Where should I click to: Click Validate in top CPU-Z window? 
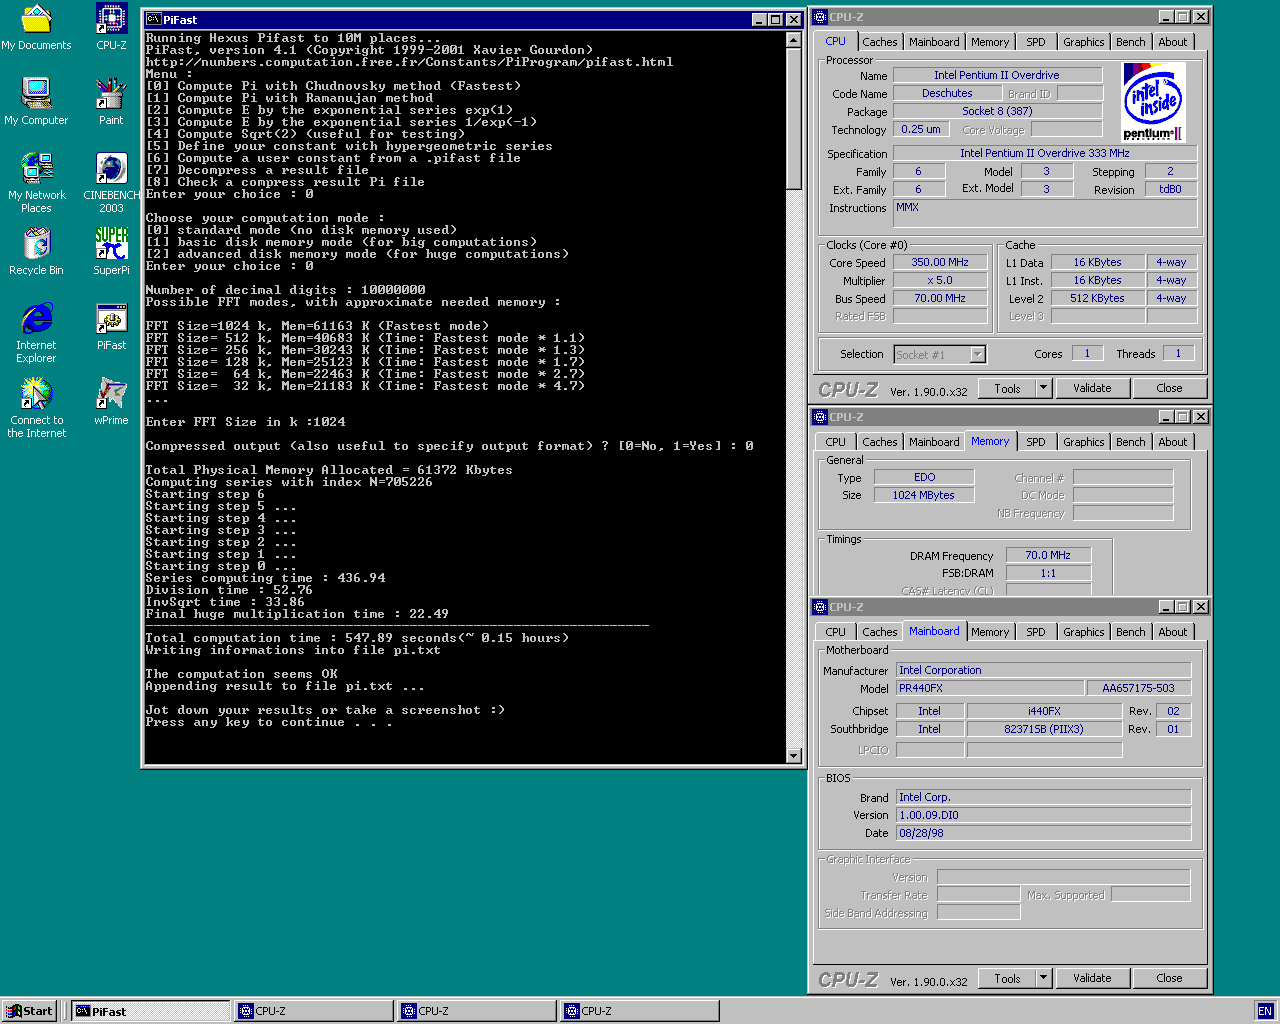[x=1092, y=388]
